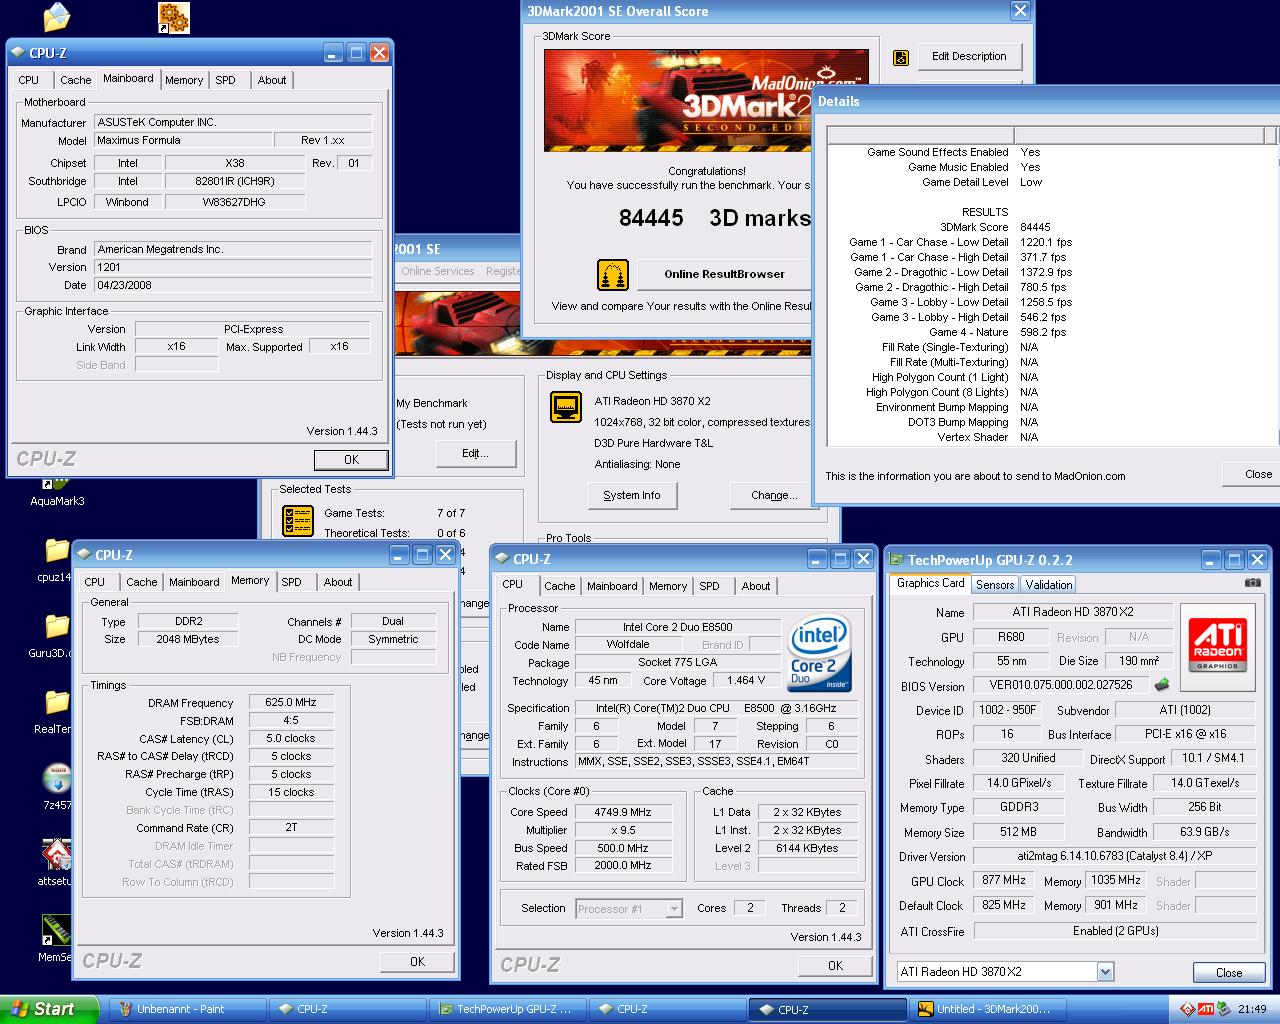Click OK in Mainboard CPU-Z window
Image resolution: width=1280 pixels, height=1024 pixels.
coord(351,460)
